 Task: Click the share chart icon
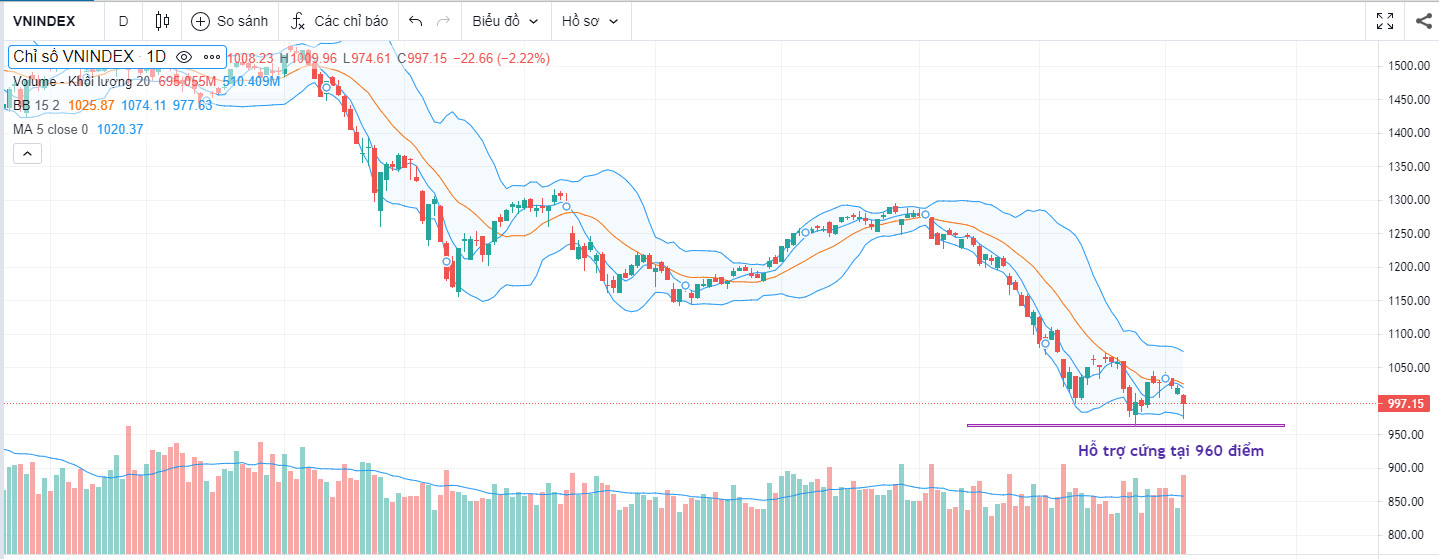(1424, 21)
